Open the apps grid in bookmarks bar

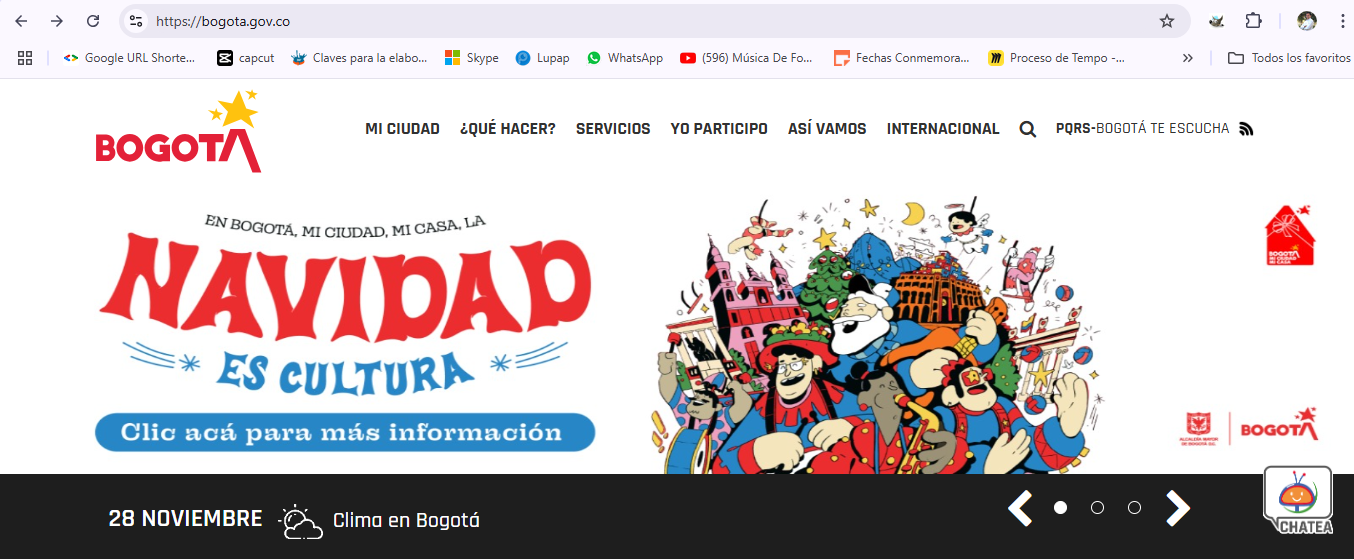point(25,58)
